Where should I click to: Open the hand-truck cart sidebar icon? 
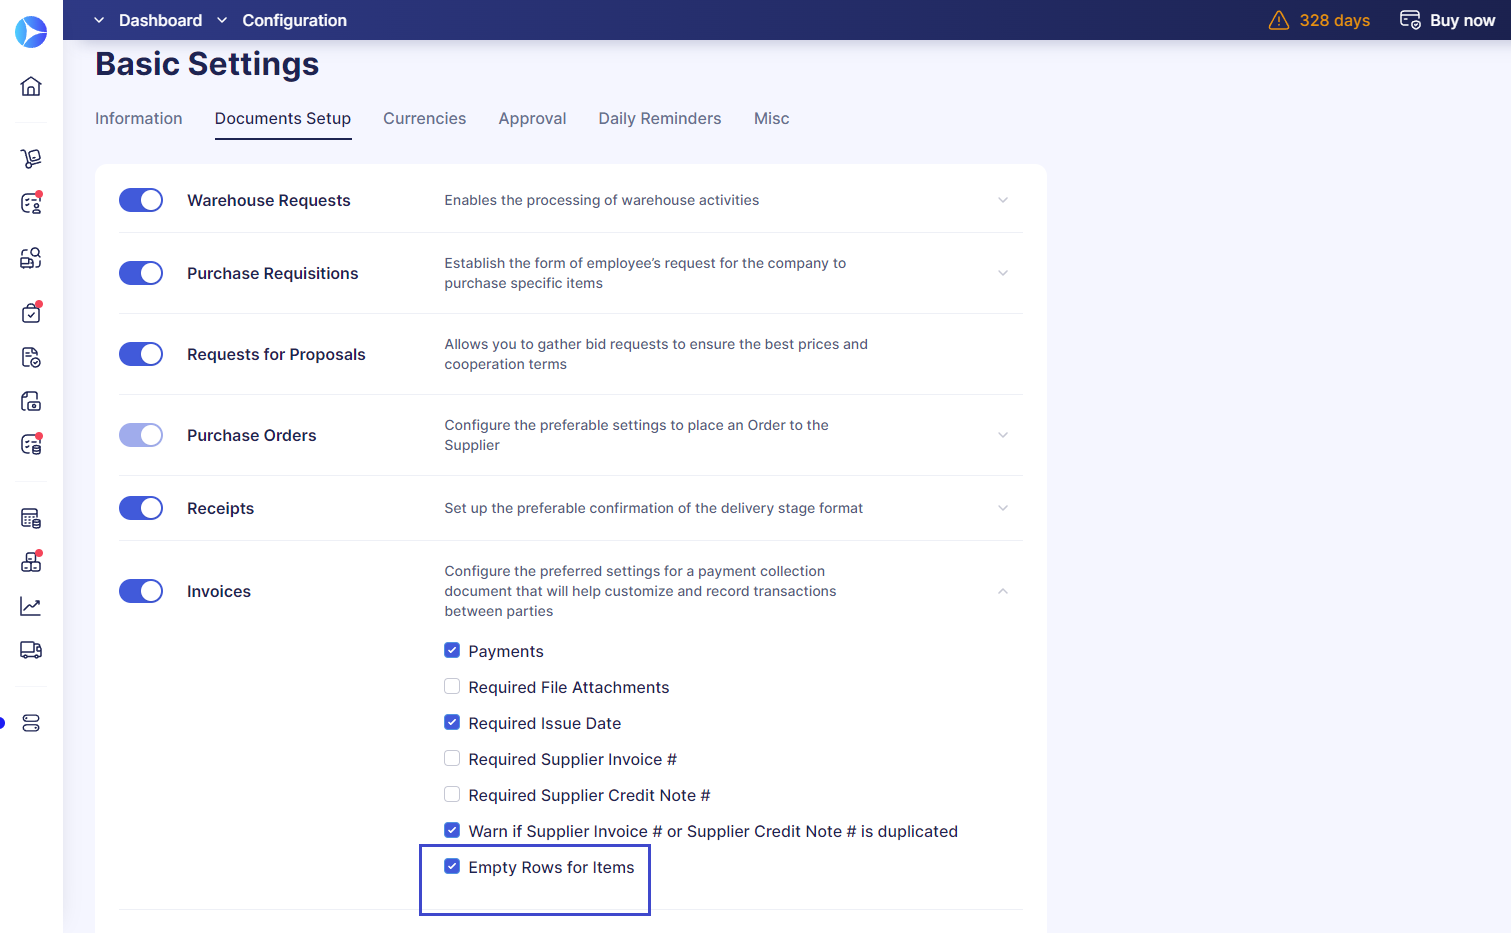(x=31, y=158)
